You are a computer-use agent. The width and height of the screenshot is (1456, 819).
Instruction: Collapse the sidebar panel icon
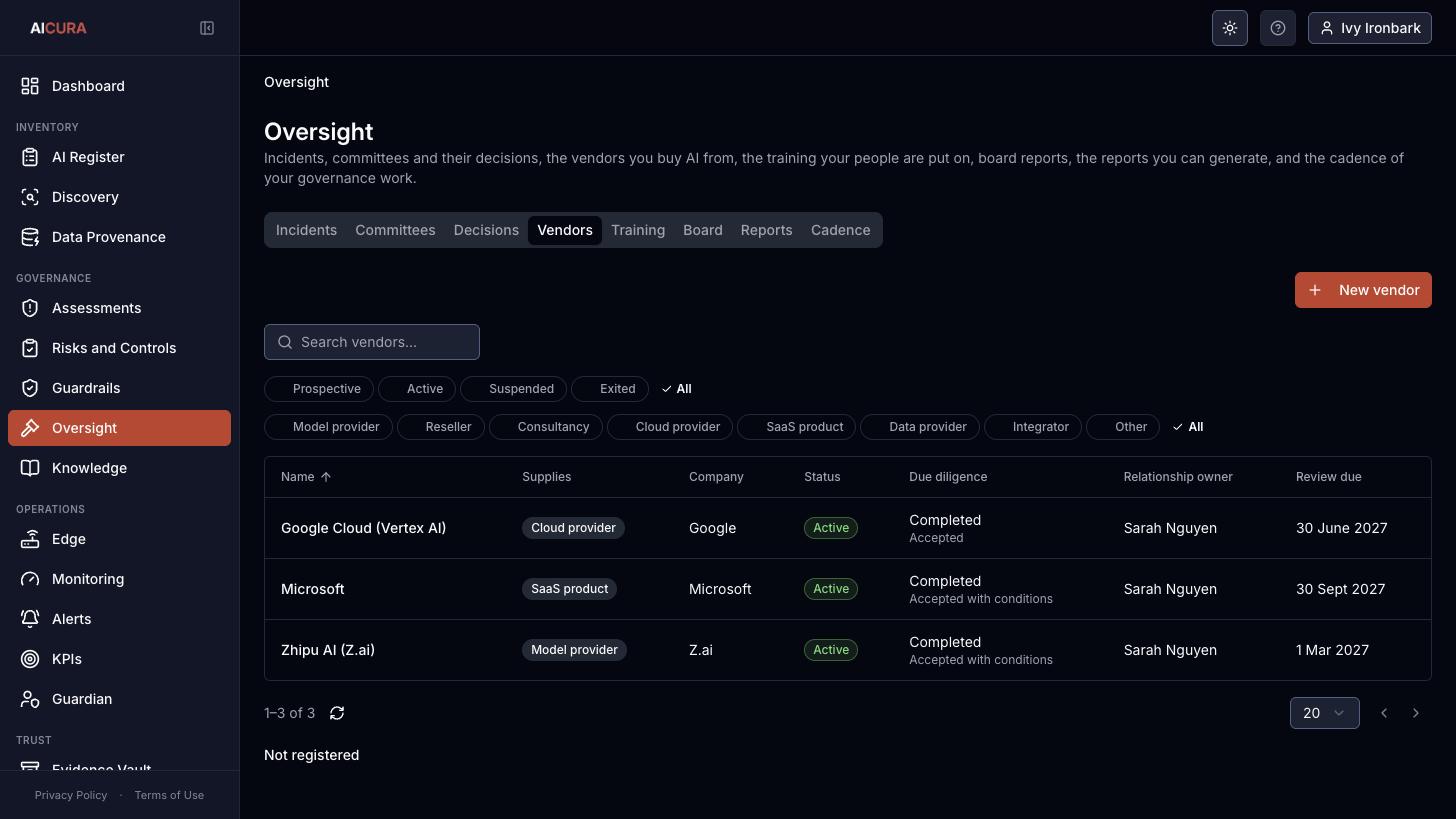(x=207, y=28)
